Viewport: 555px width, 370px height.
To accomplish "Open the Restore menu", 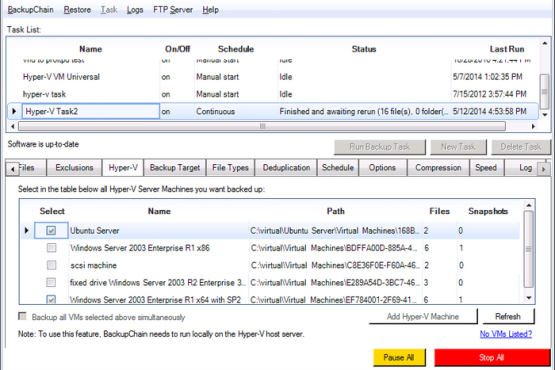I will click(x=77, y=10).
